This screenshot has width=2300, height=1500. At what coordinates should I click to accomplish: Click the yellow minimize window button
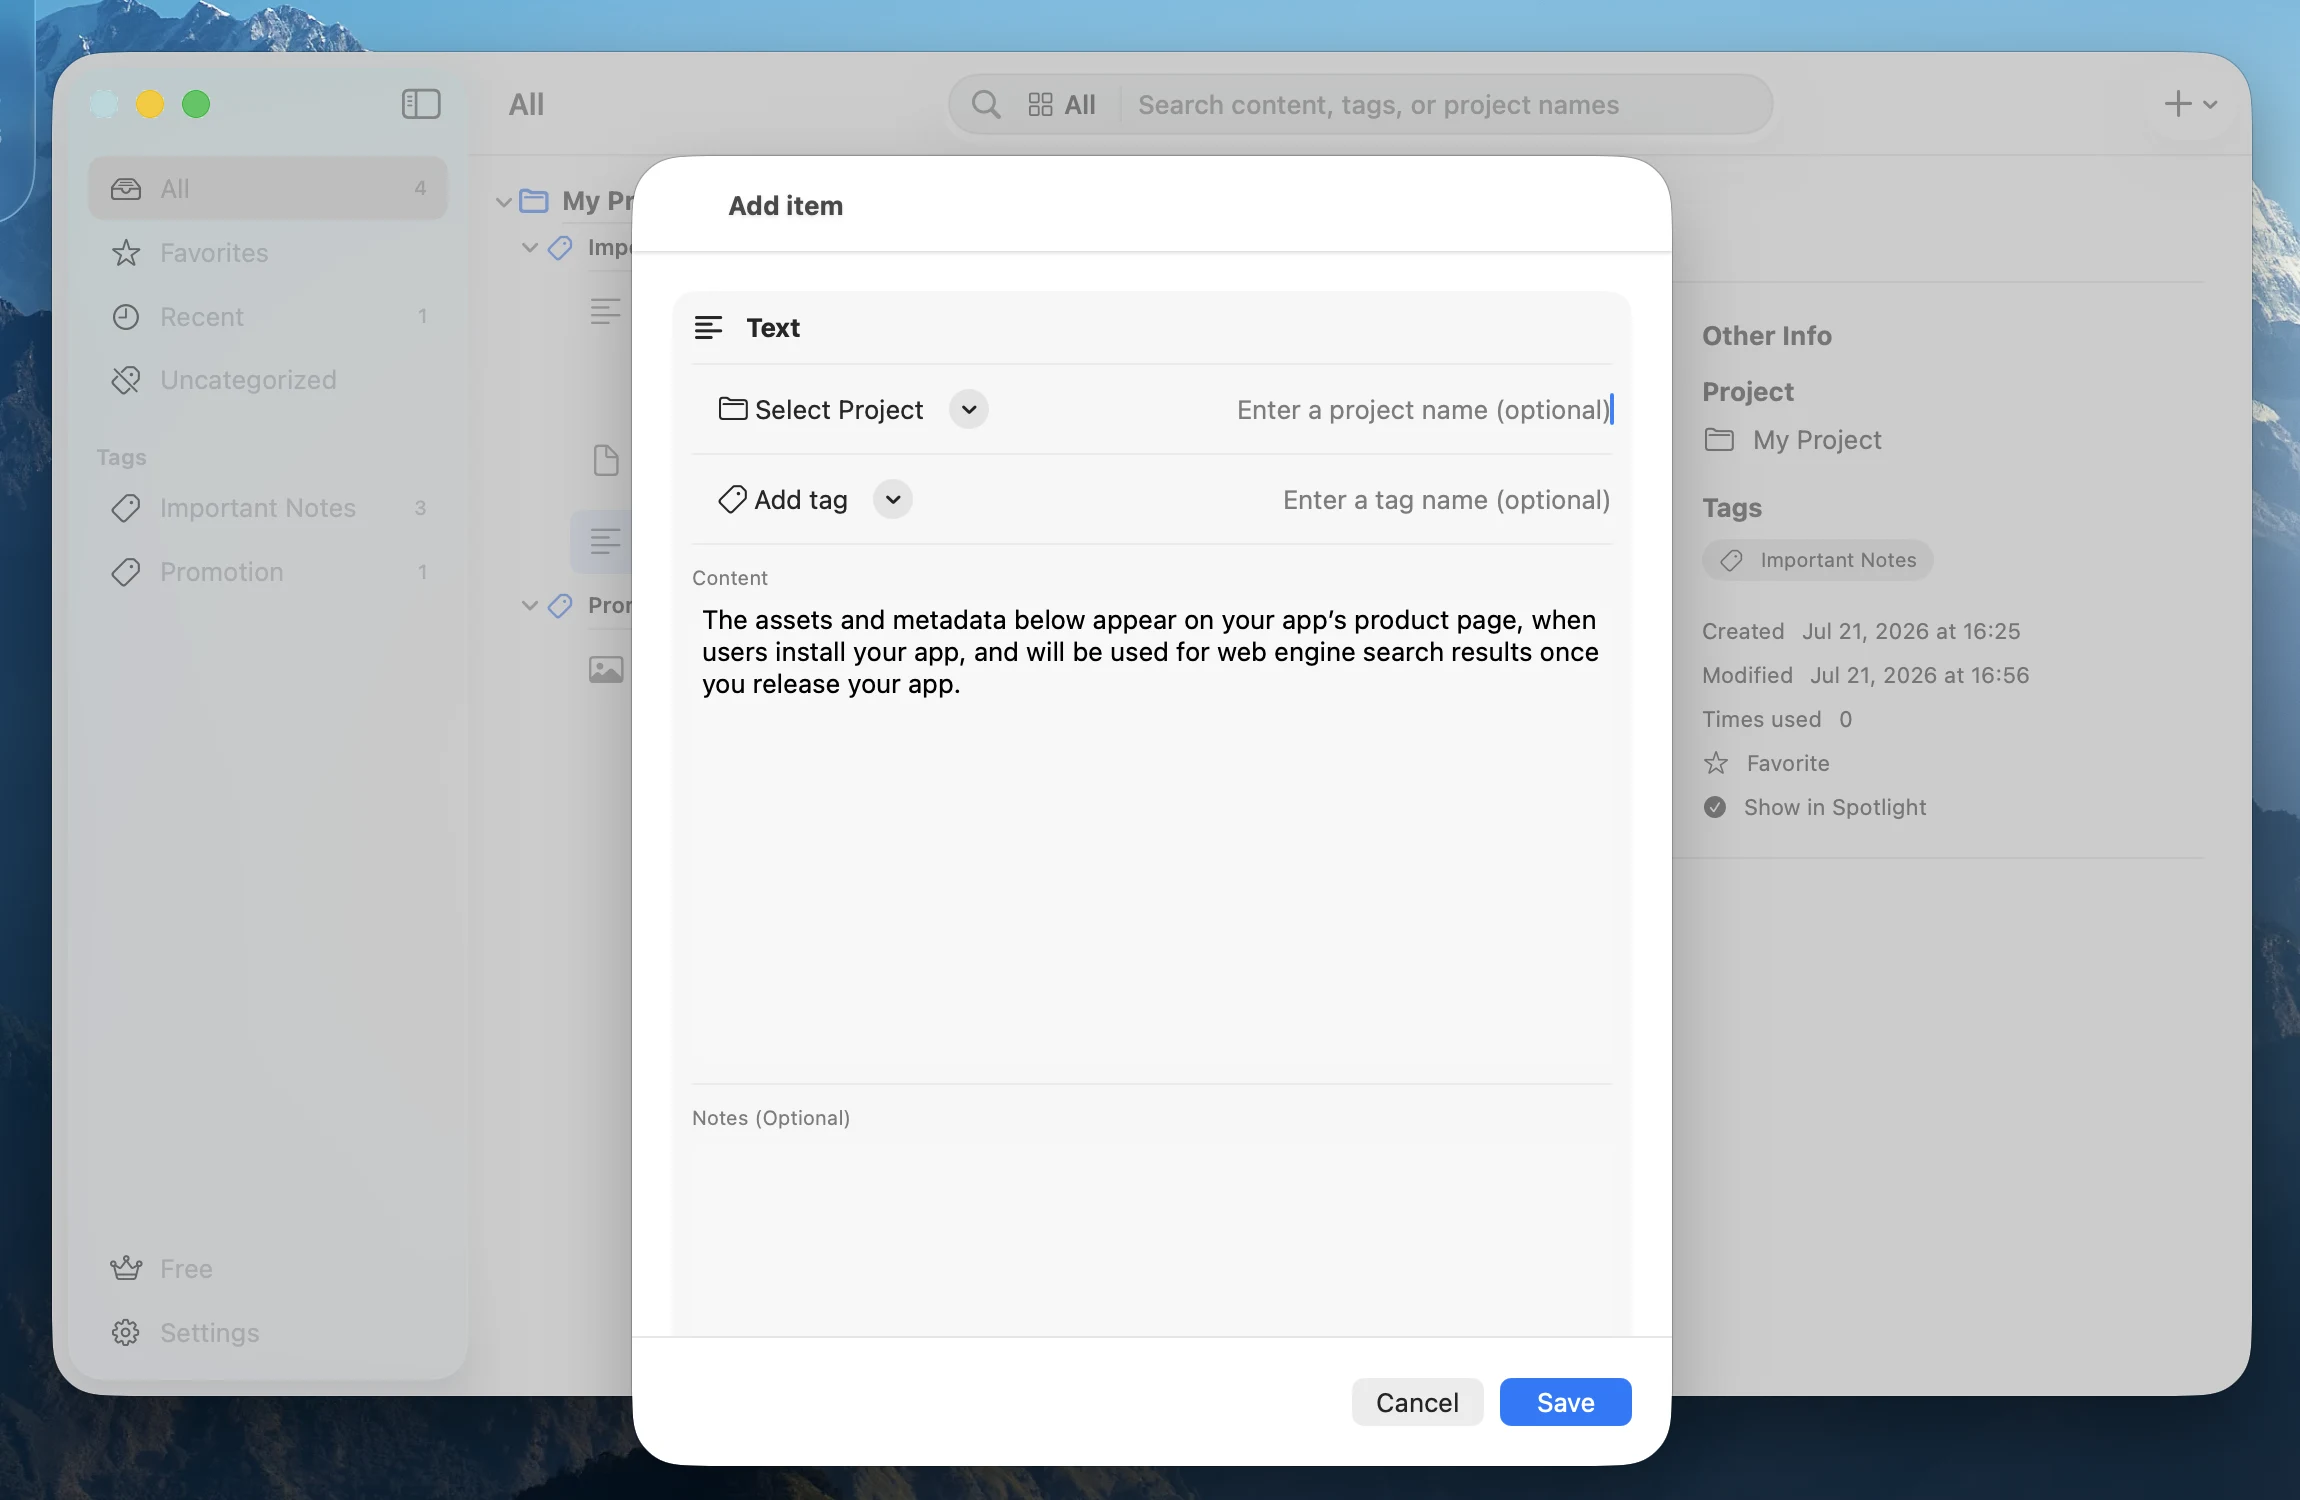tap(150, 104)
